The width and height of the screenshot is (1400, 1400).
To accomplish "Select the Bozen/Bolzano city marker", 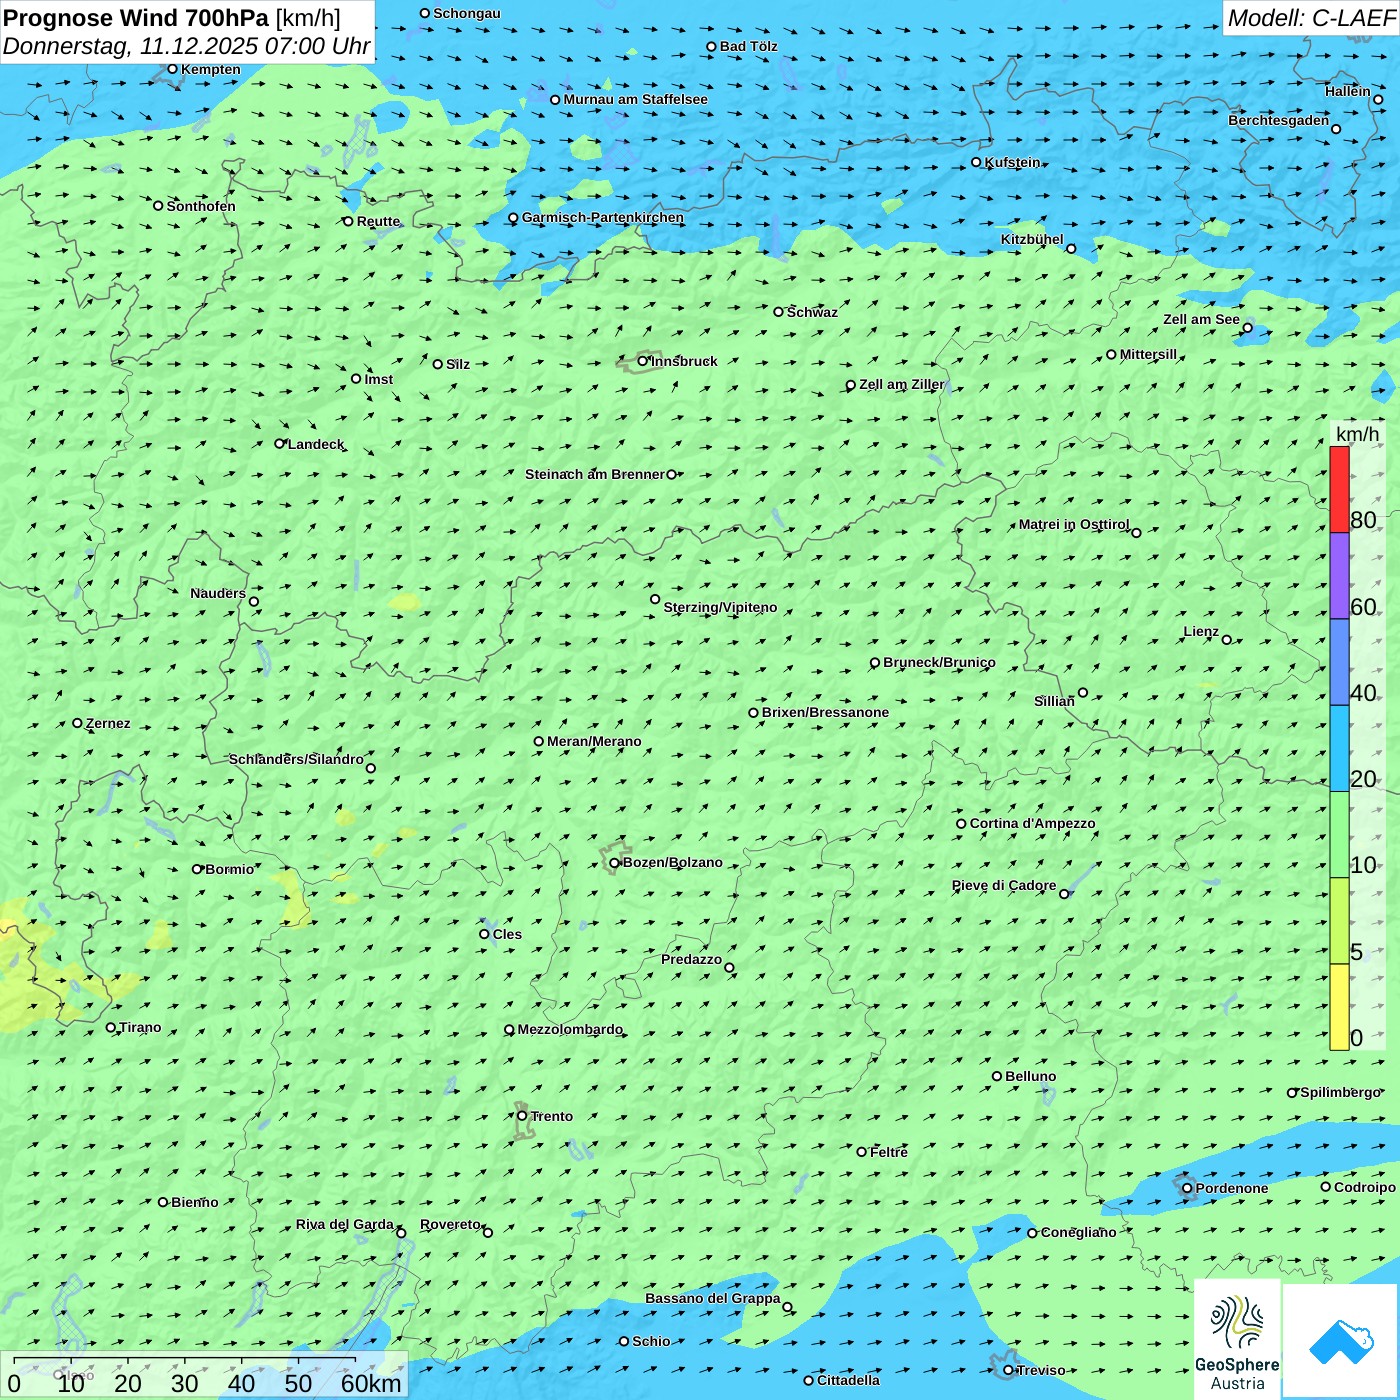I will click(615, 863).
